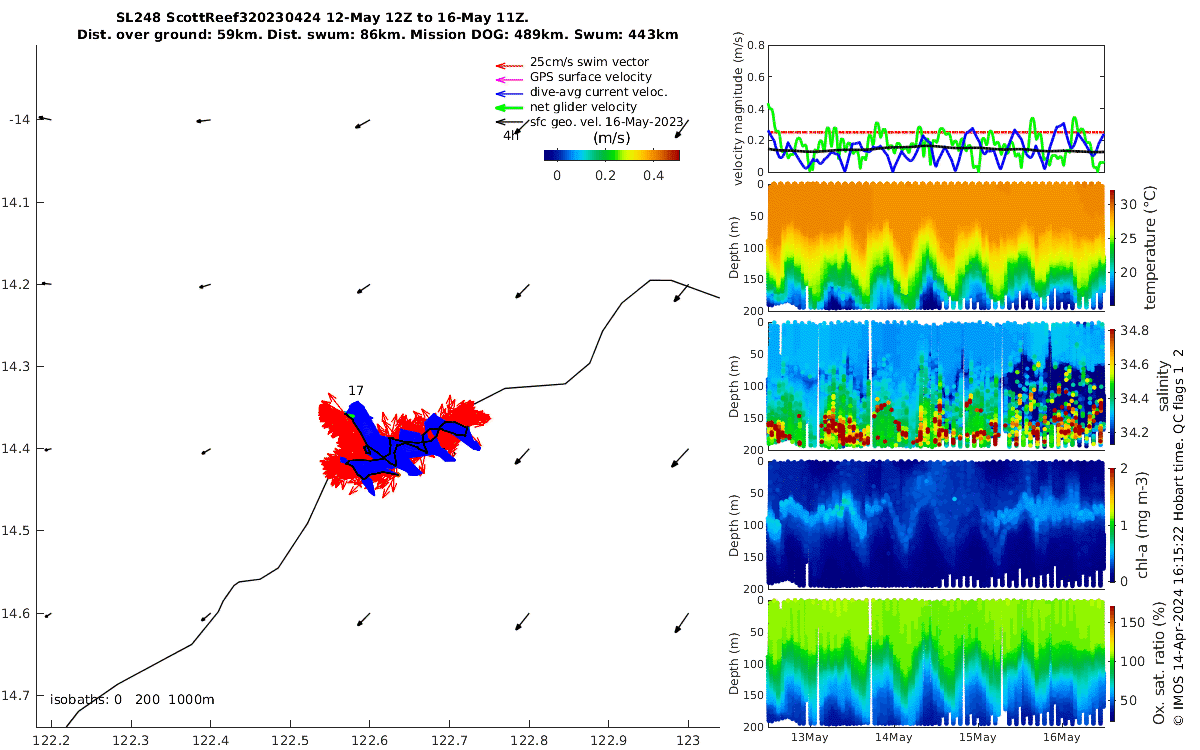Click the '14May' time axis tick label
The image size is (1200, 750).
[893, 738]
